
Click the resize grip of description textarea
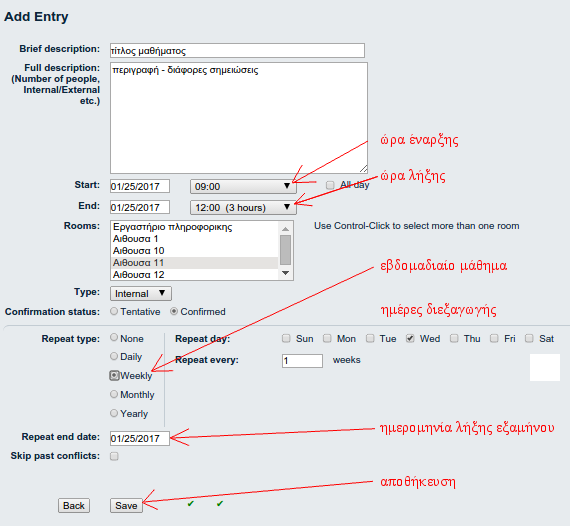click(364, 169)
